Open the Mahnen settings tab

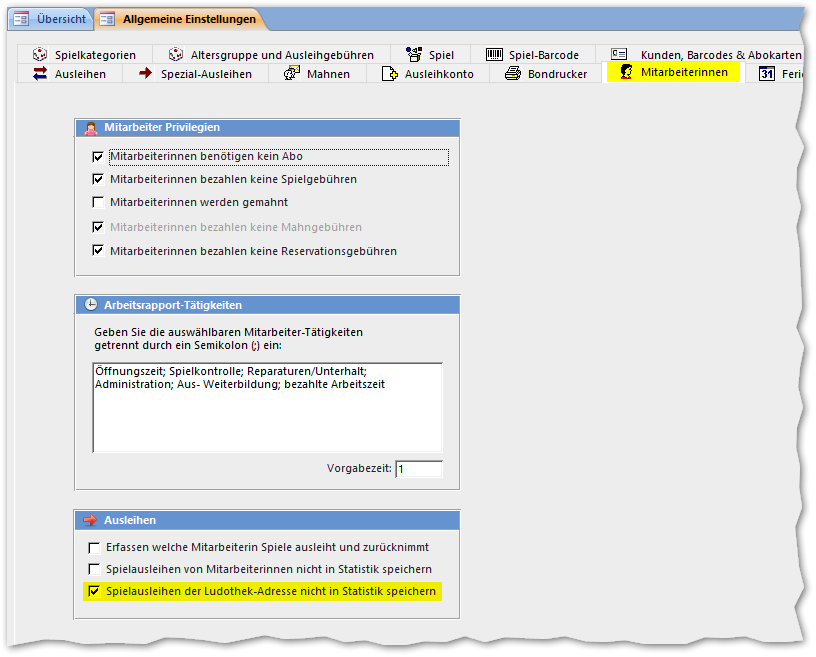(317, 73)
